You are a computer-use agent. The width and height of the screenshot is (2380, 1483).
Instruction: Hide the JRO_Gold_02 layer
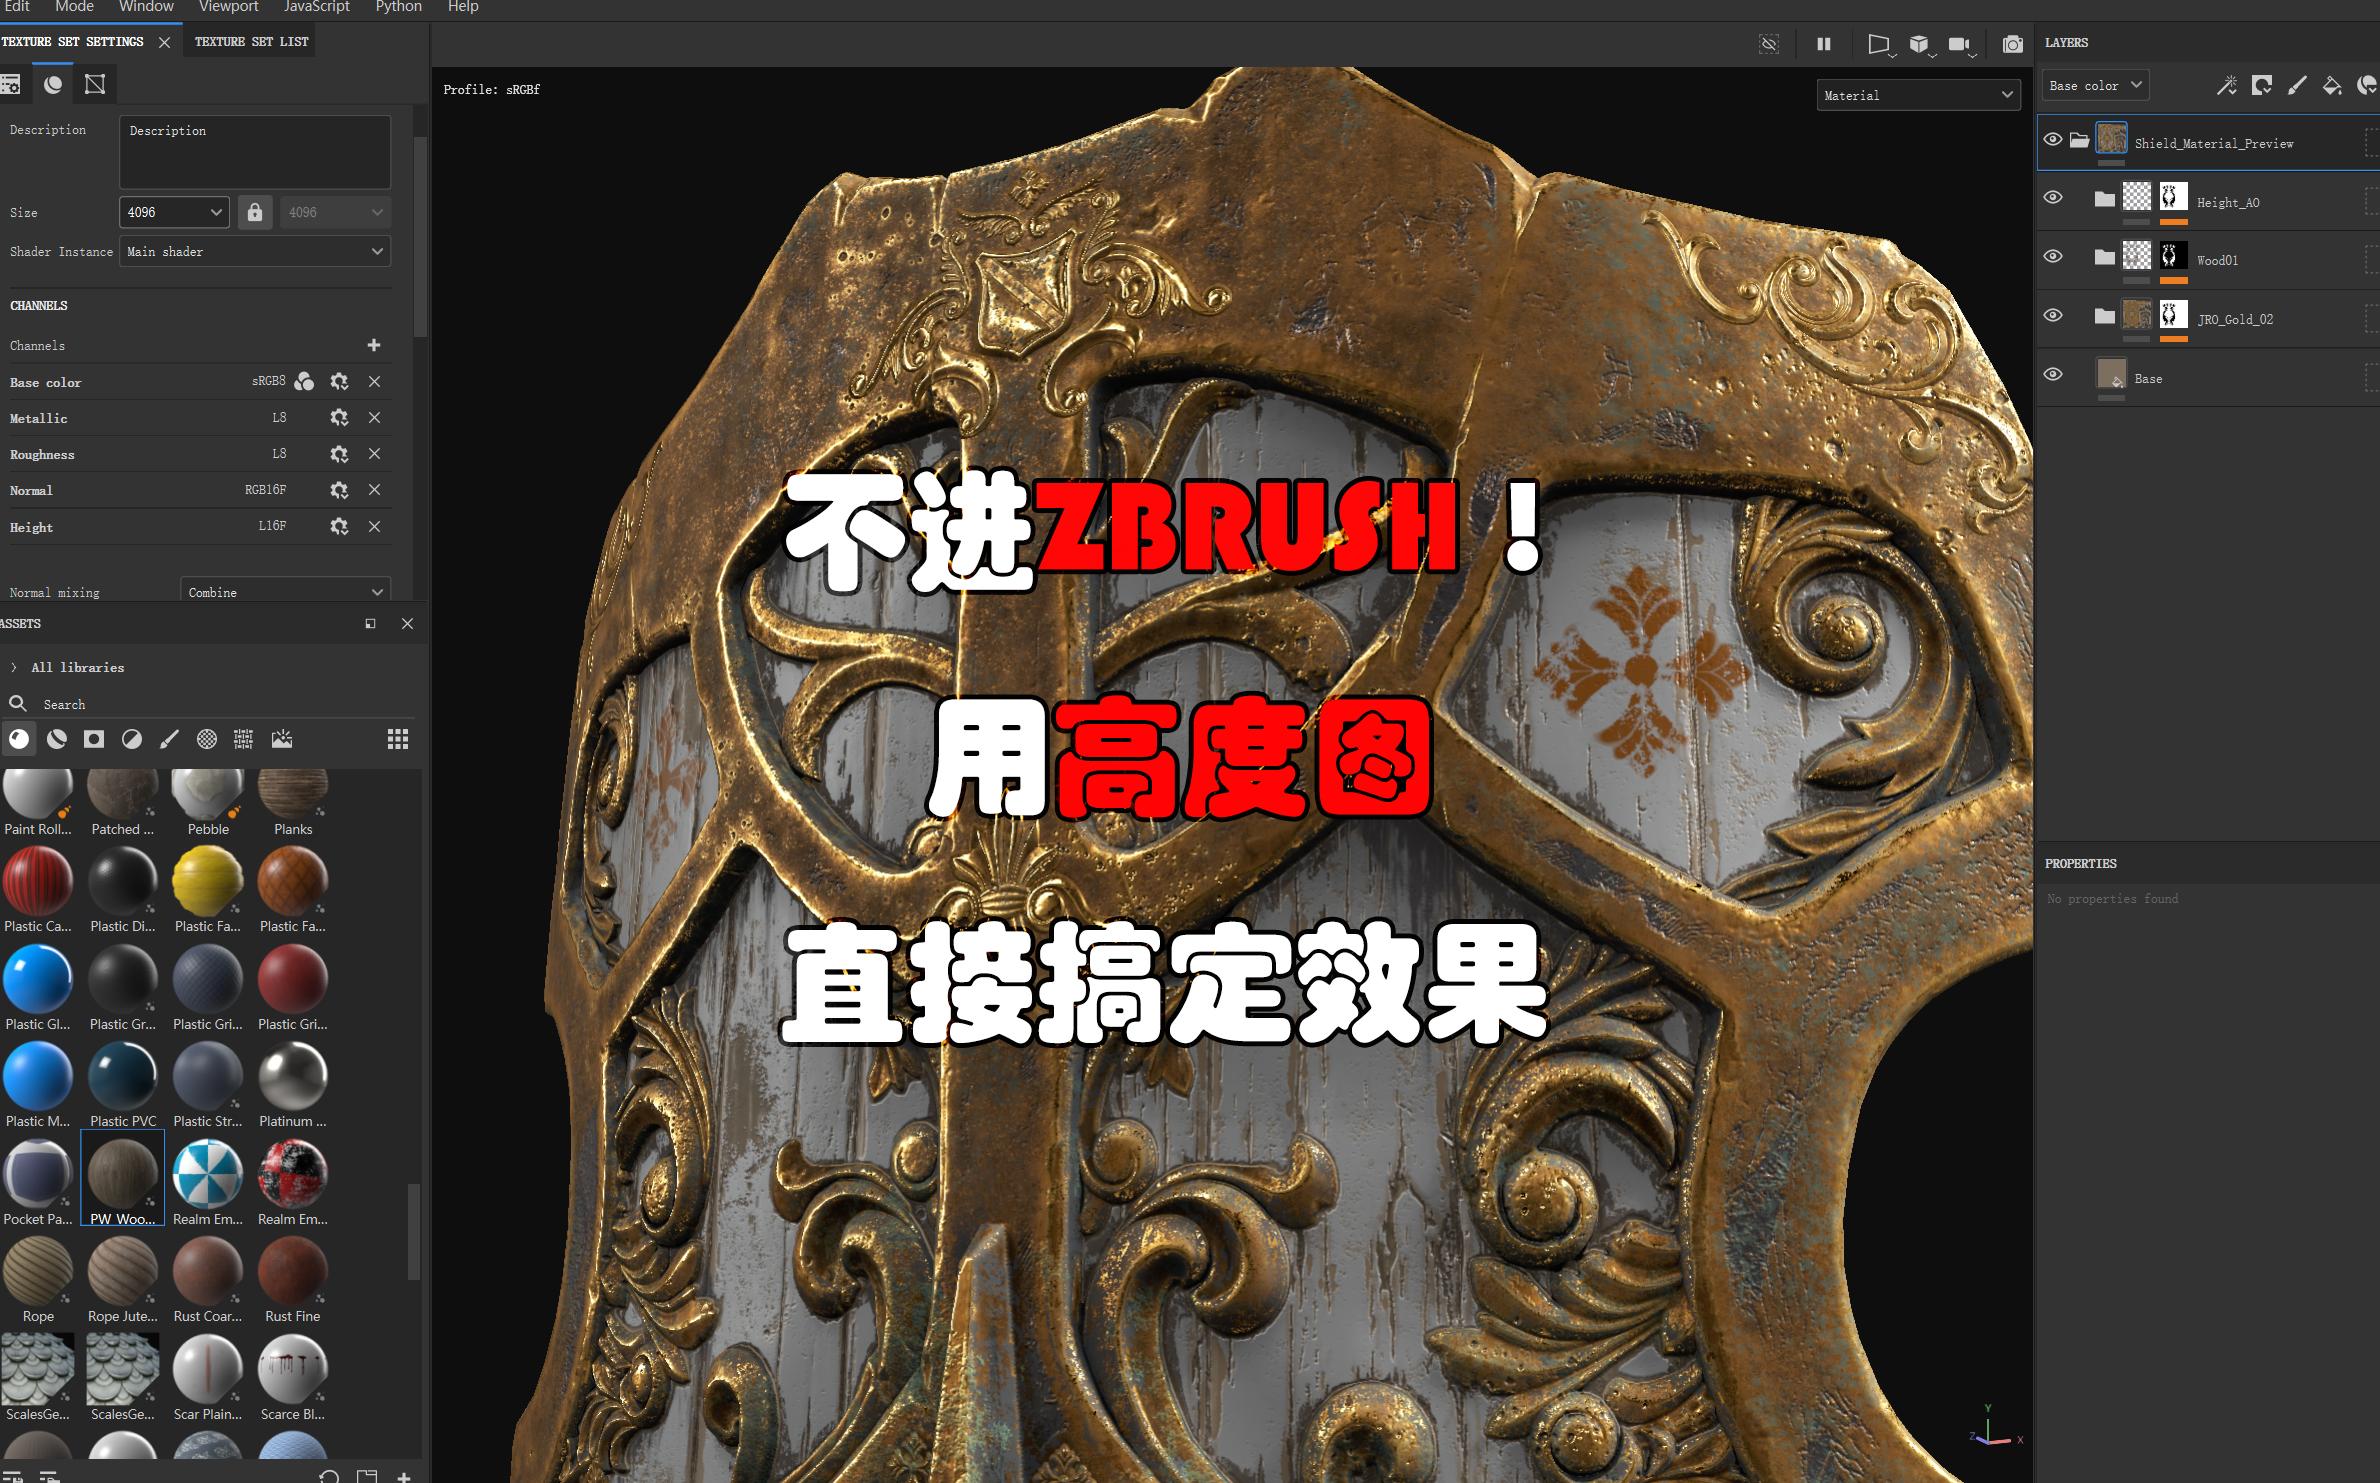[x=2053, y=315]
